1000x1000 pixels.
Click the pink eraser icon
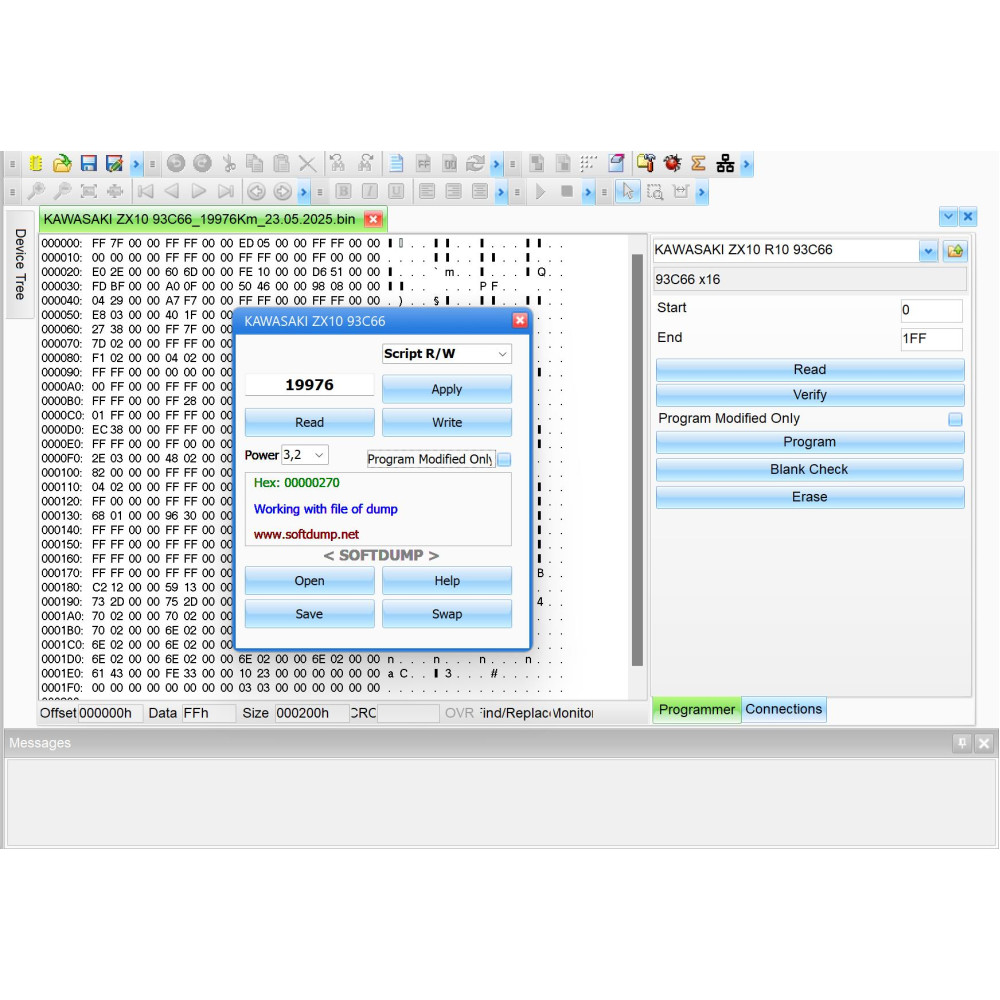616,163
